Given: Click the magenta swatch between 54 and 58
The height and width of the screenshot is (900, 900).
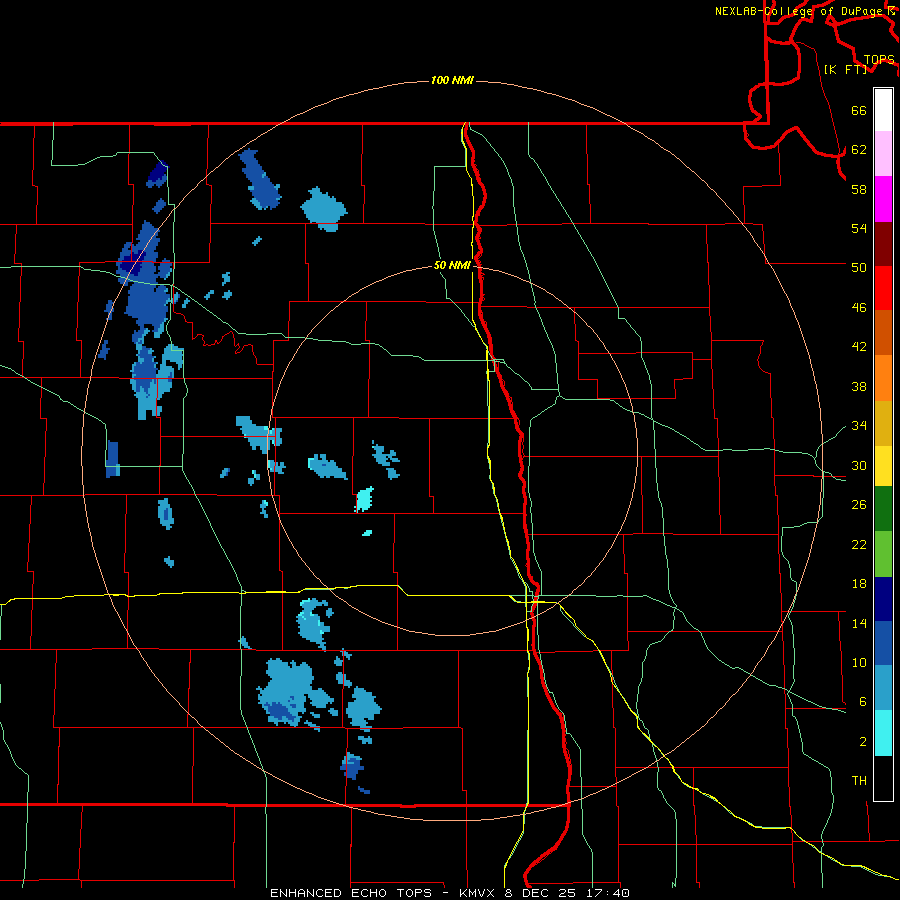Looking at the screenshot, I should click(883, 199).
